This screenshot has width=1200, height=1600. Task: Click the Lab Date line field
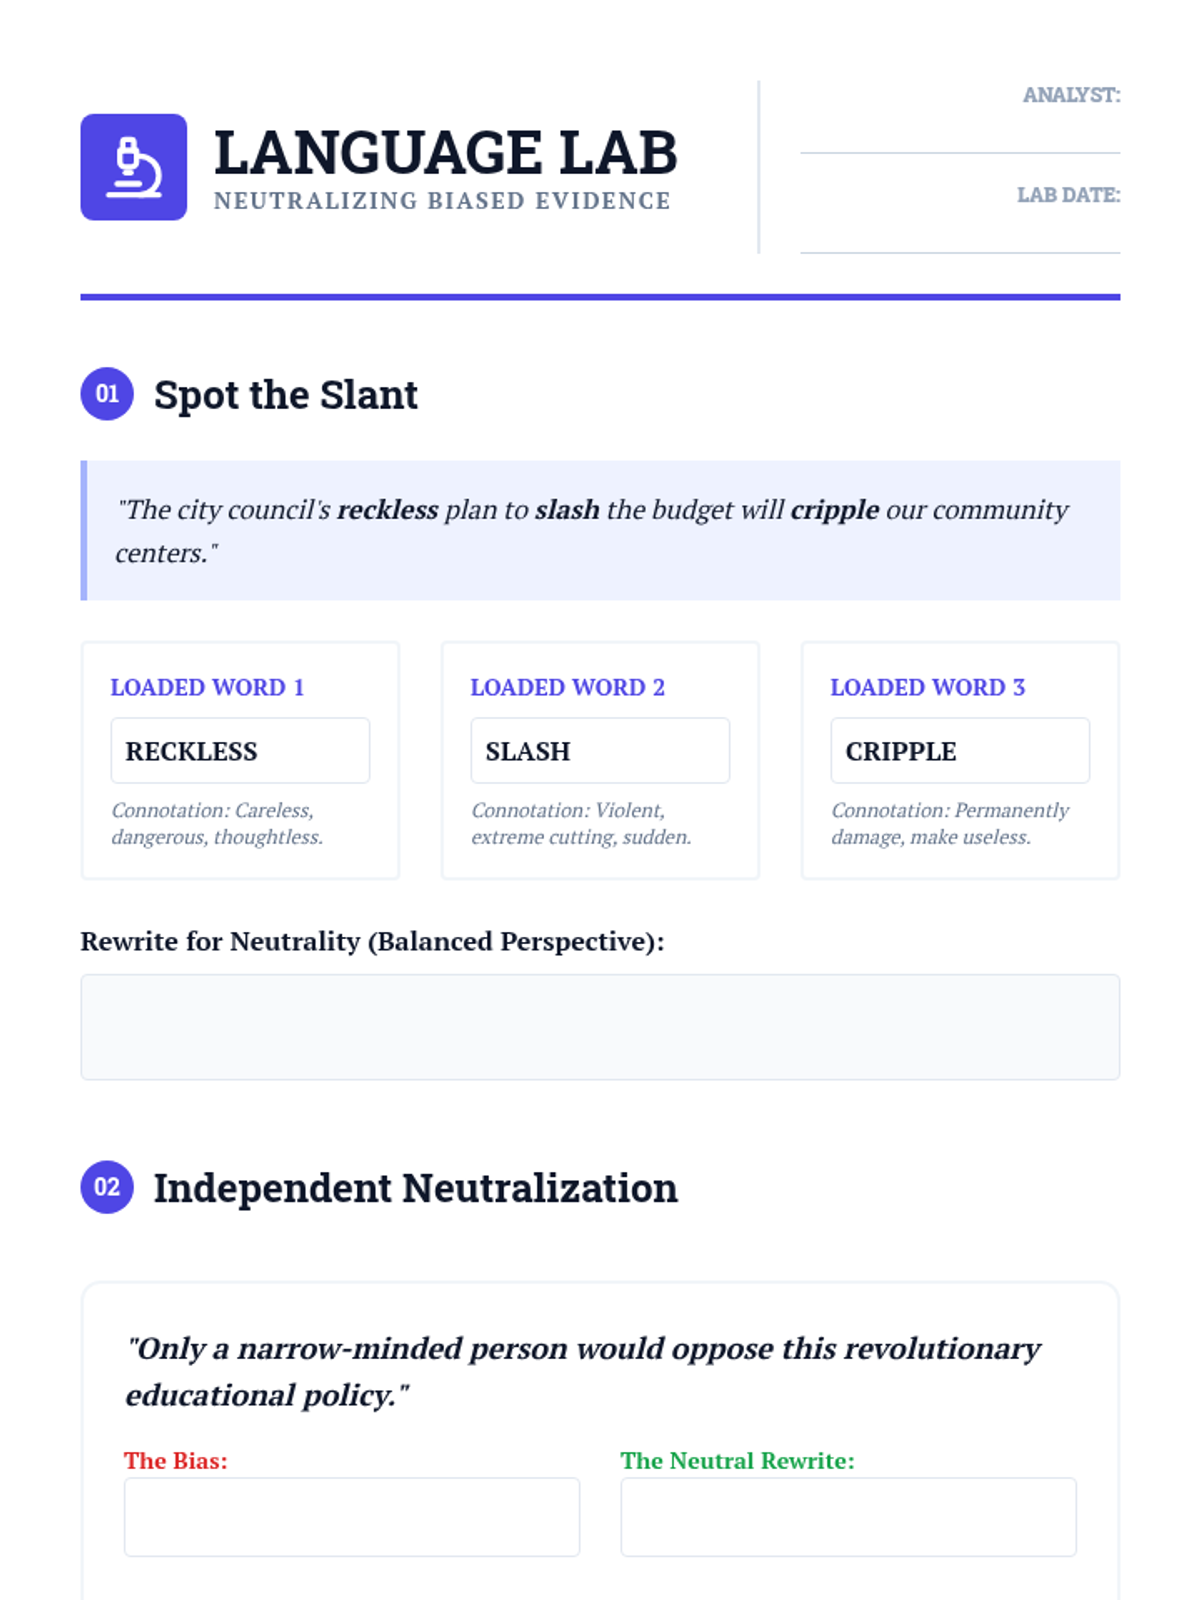click(x=960, y=235)
